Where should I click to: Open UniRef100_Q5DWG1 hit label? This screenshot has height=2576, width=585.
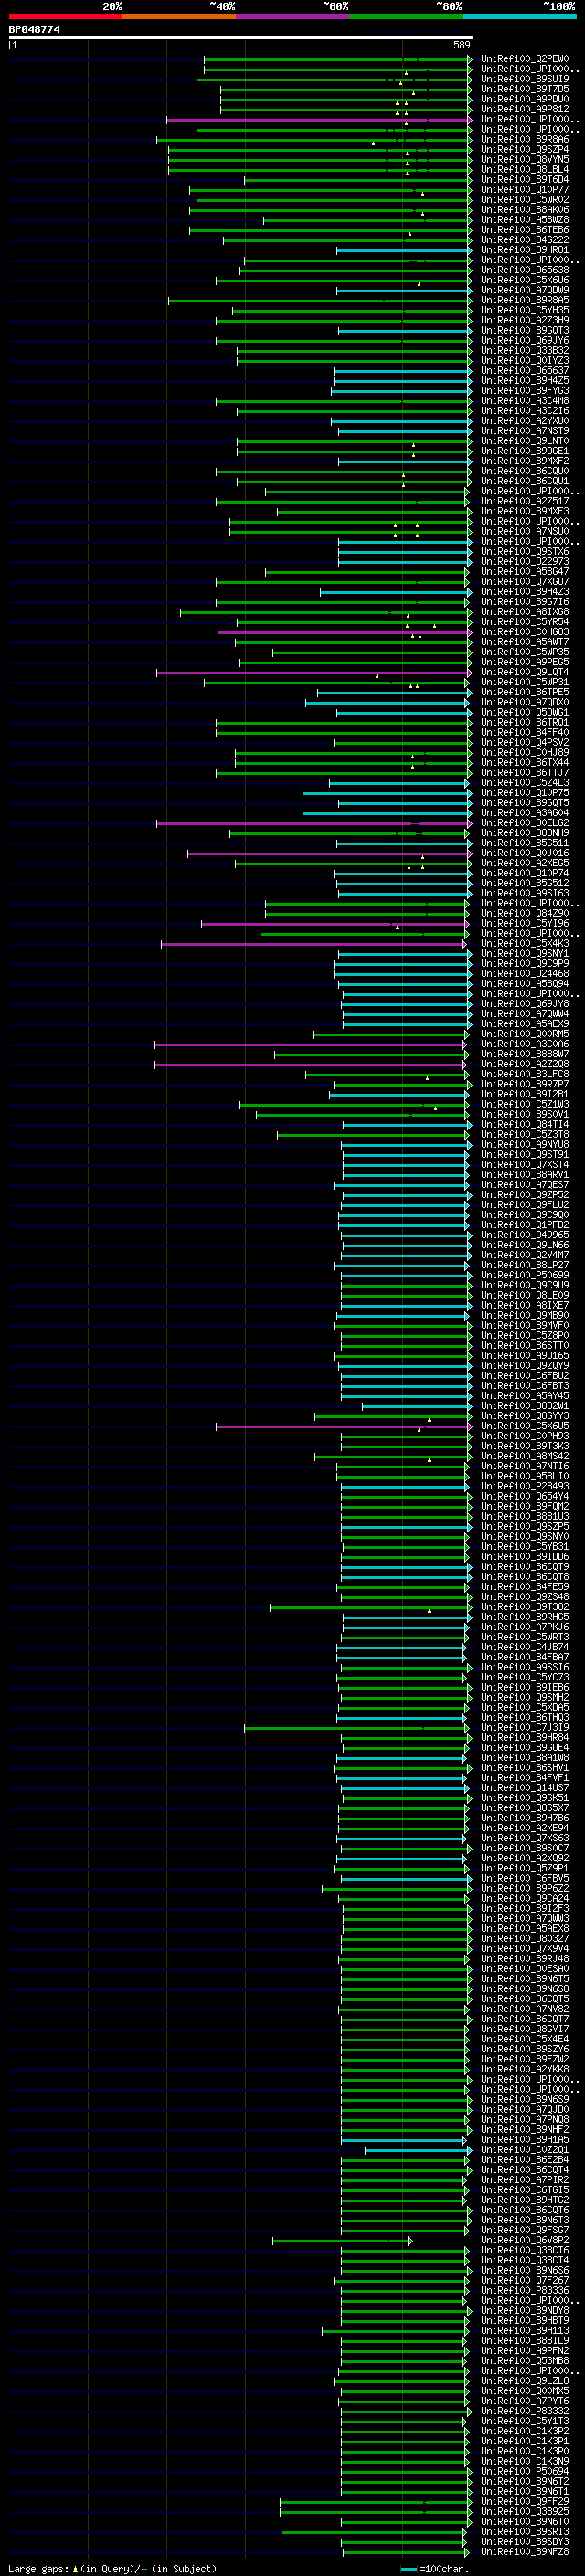click(x=525, y=713)
